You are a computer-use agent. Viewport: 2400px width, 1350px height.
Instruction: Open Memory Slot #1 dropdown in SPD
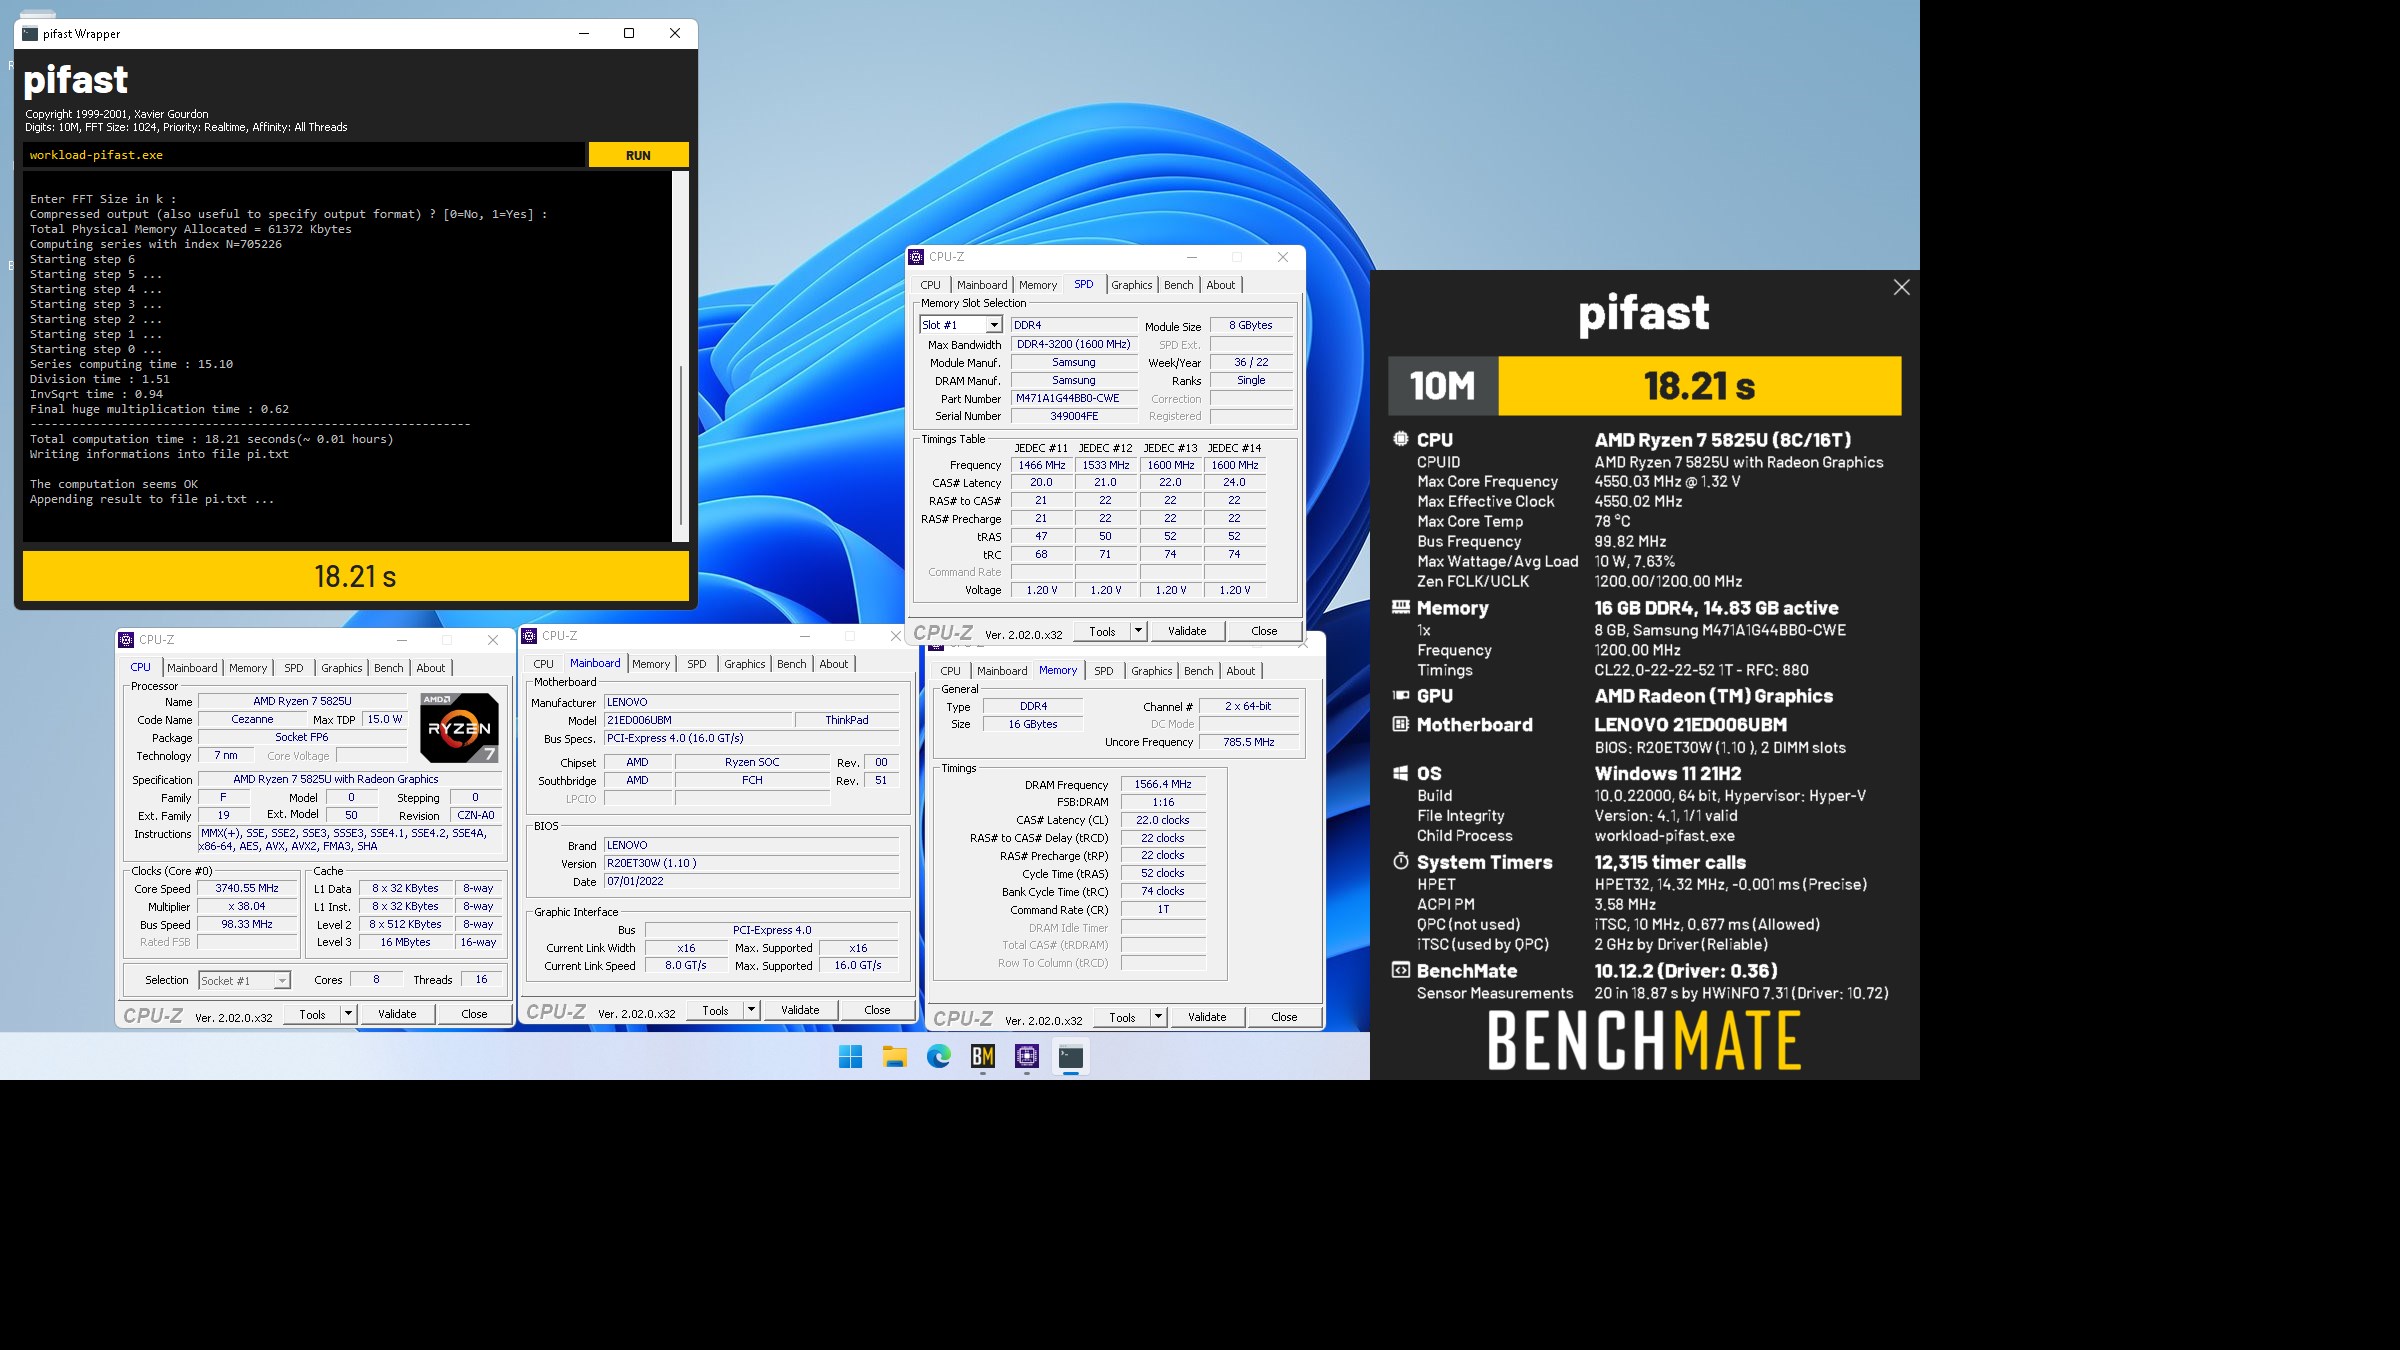(x=993, y=325)
